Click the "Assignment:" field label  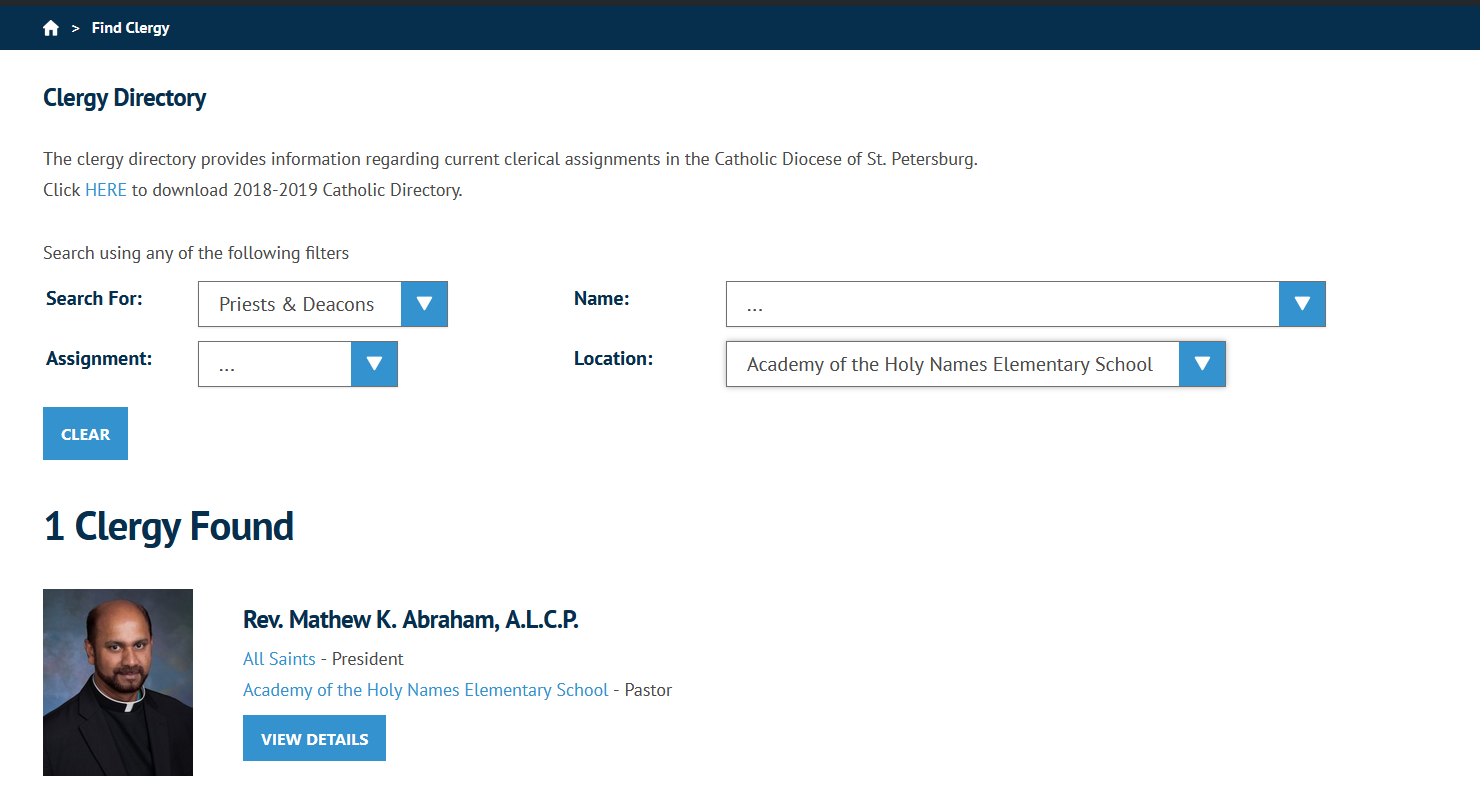[99, 358]
